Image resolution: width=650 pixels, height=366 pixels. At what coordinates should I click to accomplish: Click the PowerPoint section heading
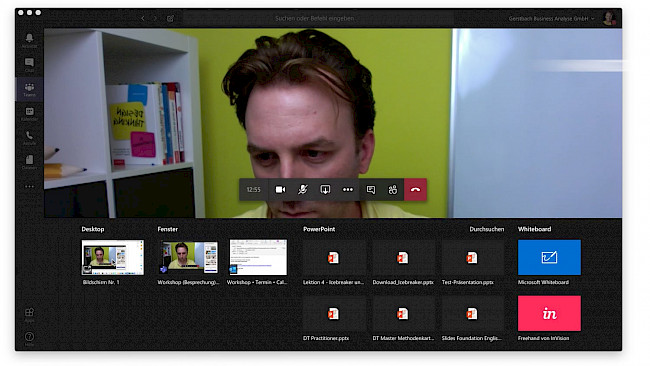click(319, 229)
